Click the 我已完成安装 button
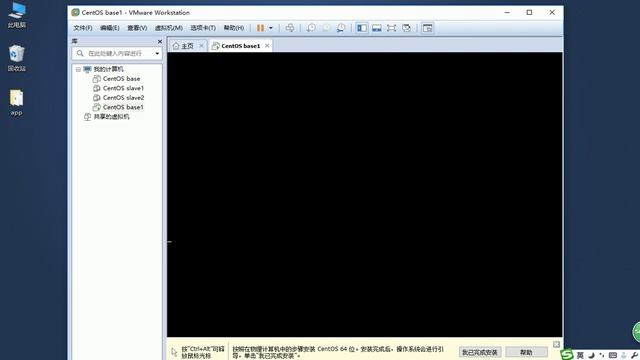This screenshot has height=360, width=640. tap(480, 352)
